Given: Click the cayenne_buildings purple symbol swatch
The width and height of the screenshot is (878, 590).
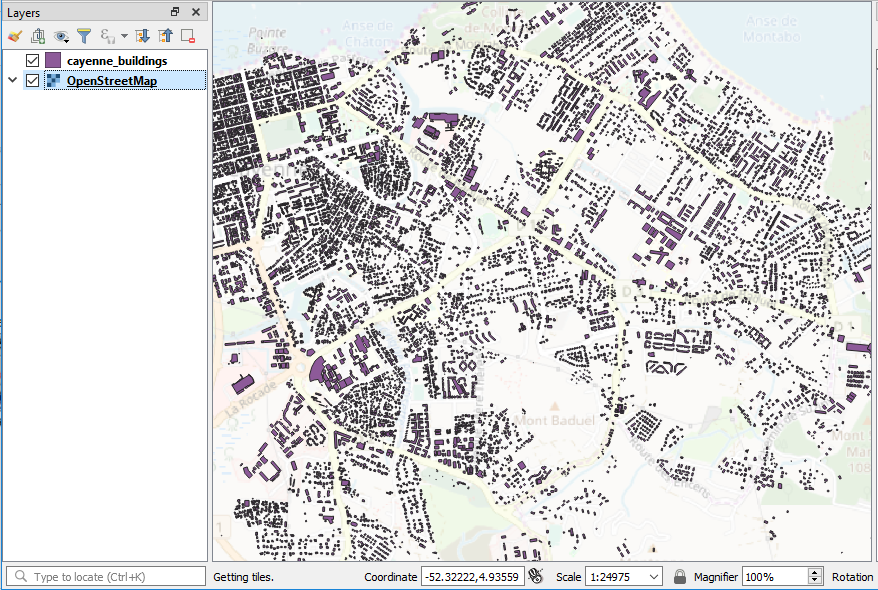Looking at the screenshot, I should pos(51,60).
